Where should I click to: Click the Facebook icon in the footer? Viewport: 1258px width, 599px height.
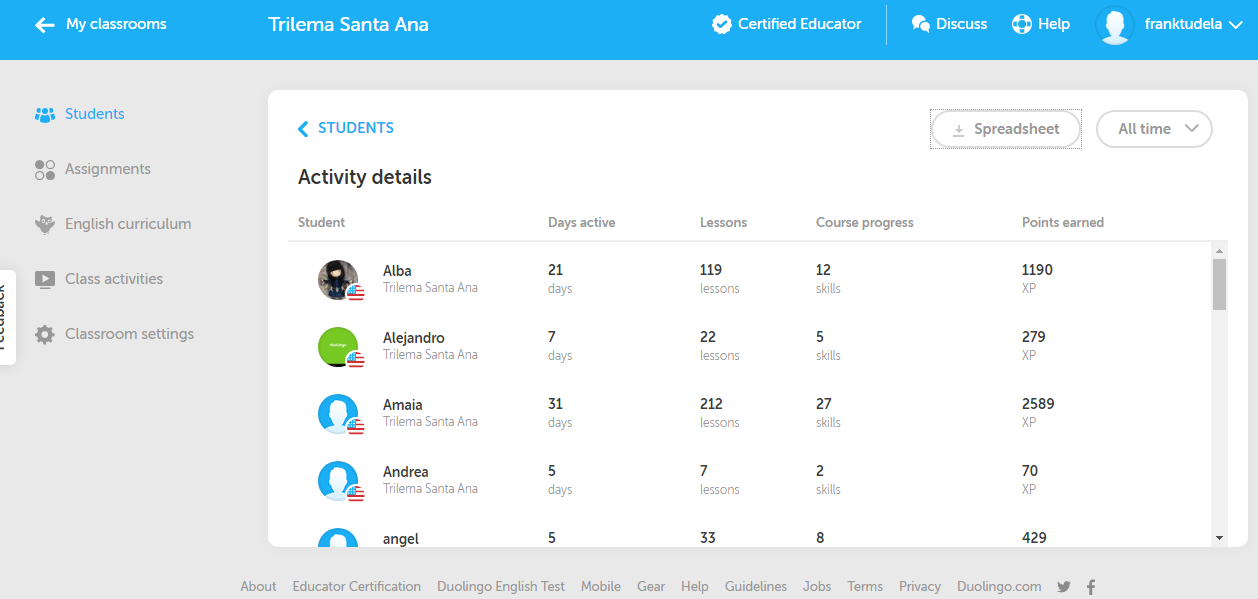1090,586
